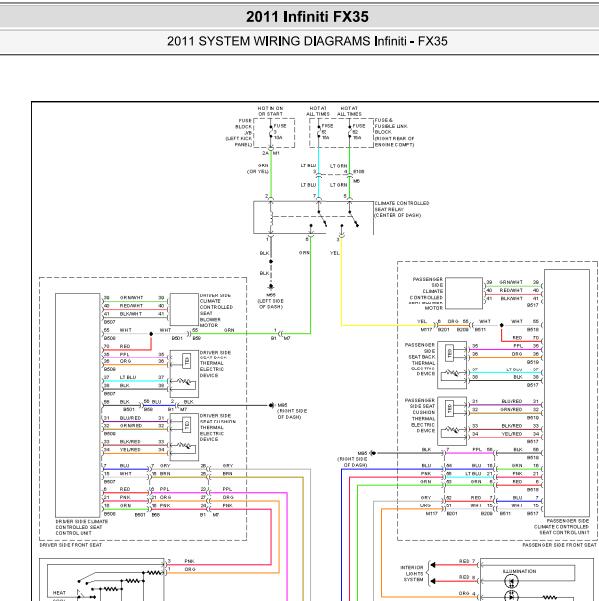Click the upper illumination lamp symbol
This screenshot has height=601, width=599.
coord(511,582)
